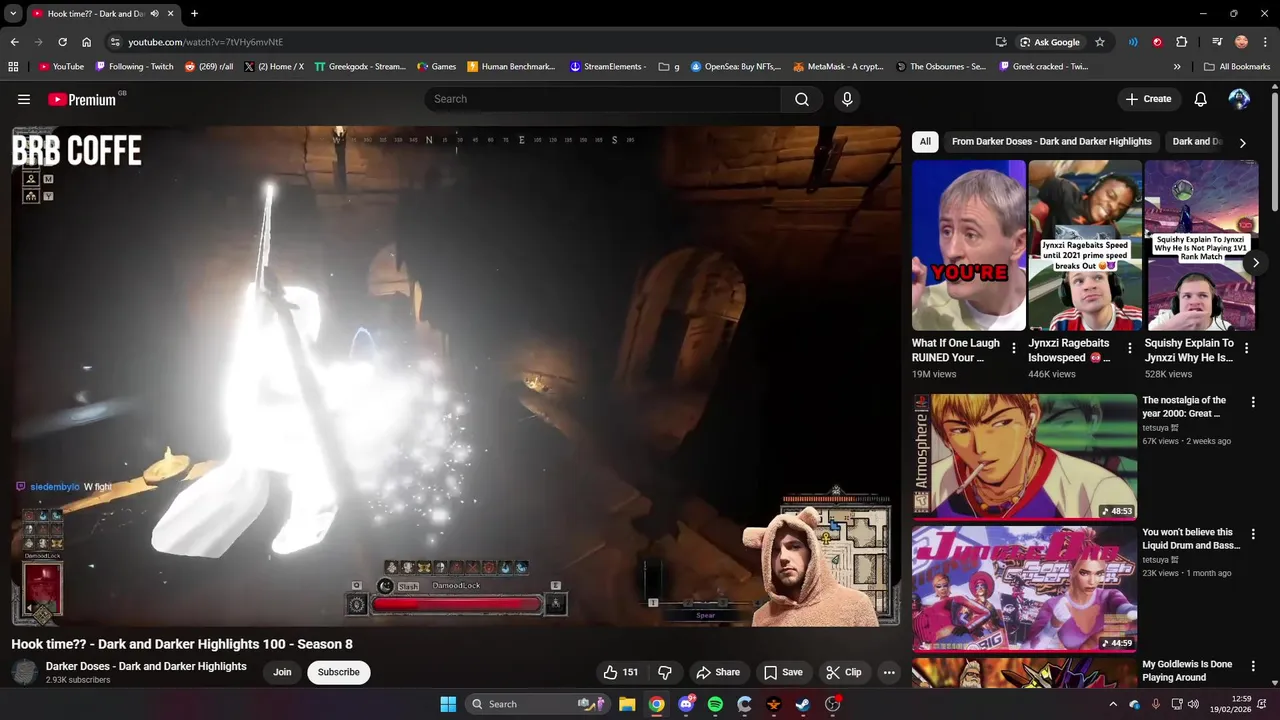Image resolution: width=1280 pixels, height=720 pixels.
Task: Open options for 'nostalgia of the year 2000'
Action: [x=1253, y=402]
